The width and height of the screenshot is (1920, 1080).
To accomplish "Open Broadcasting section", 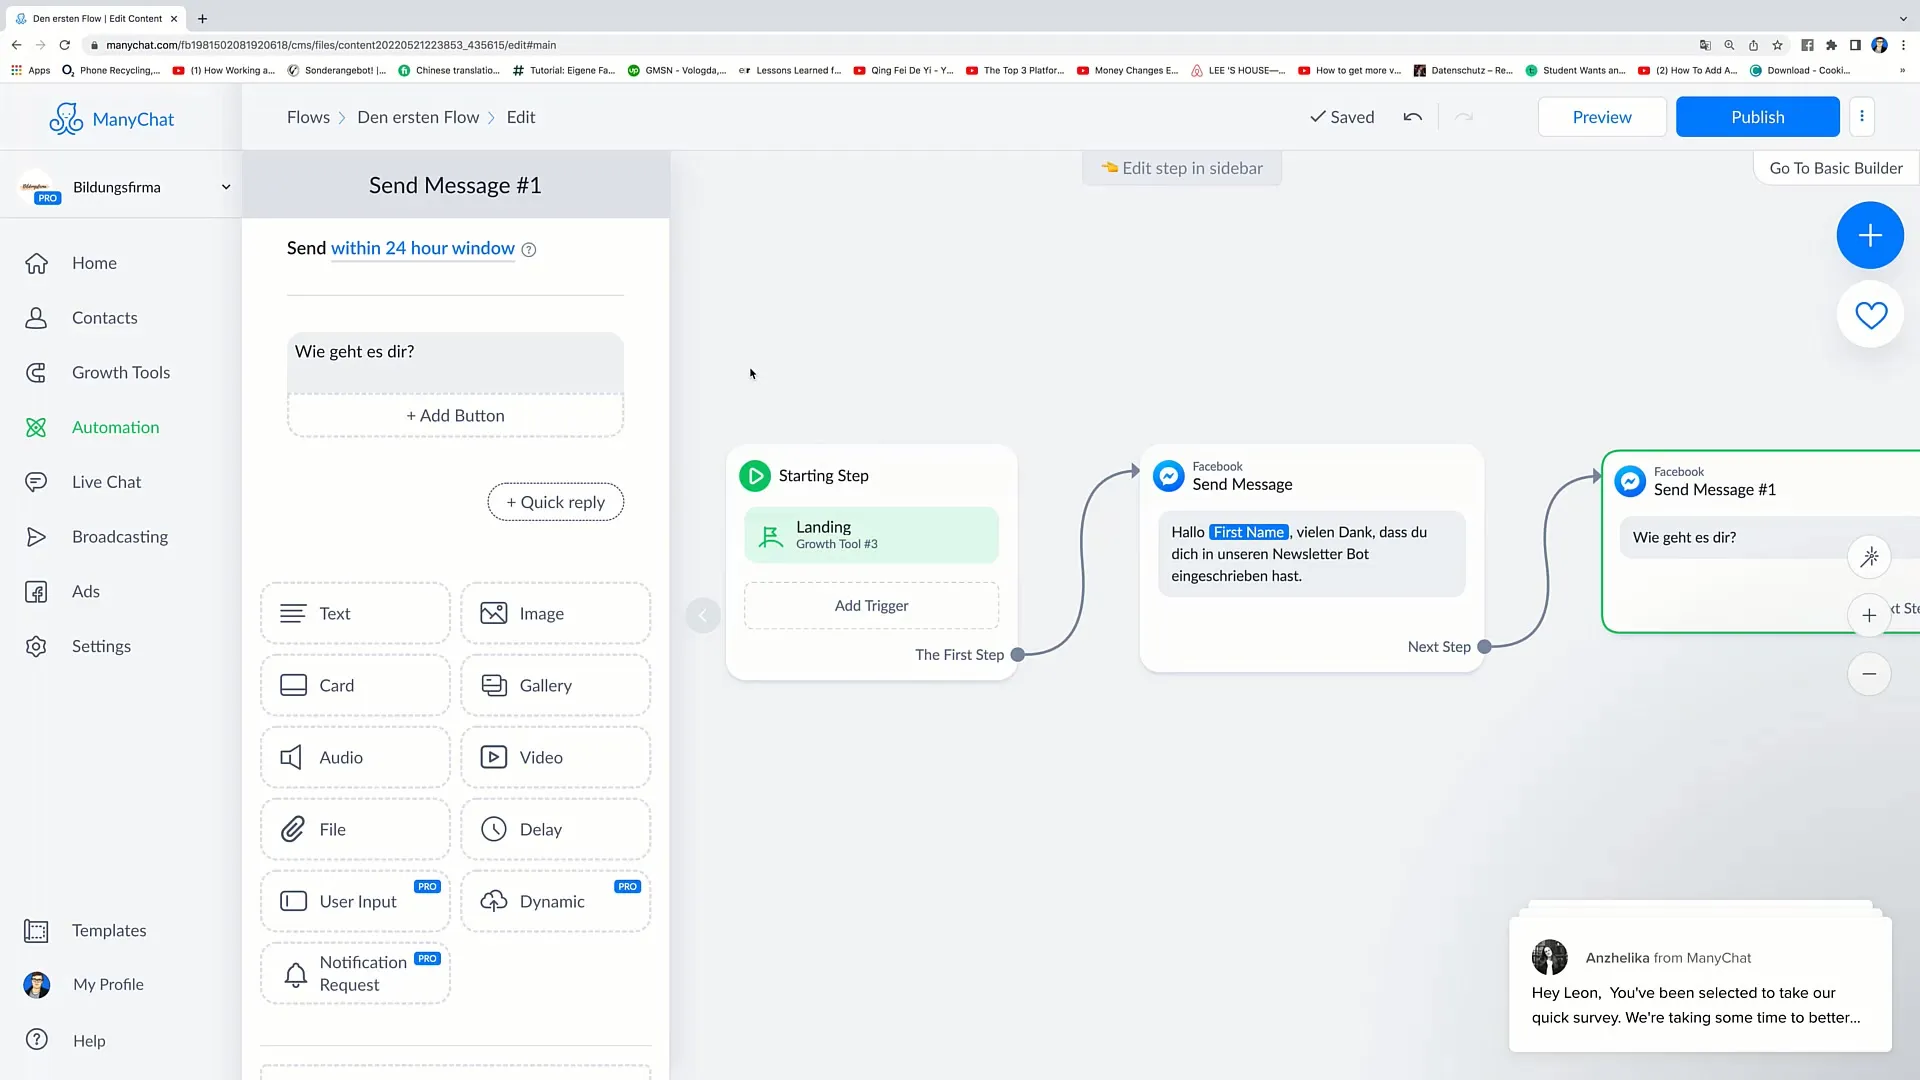I will click(119, 537).
